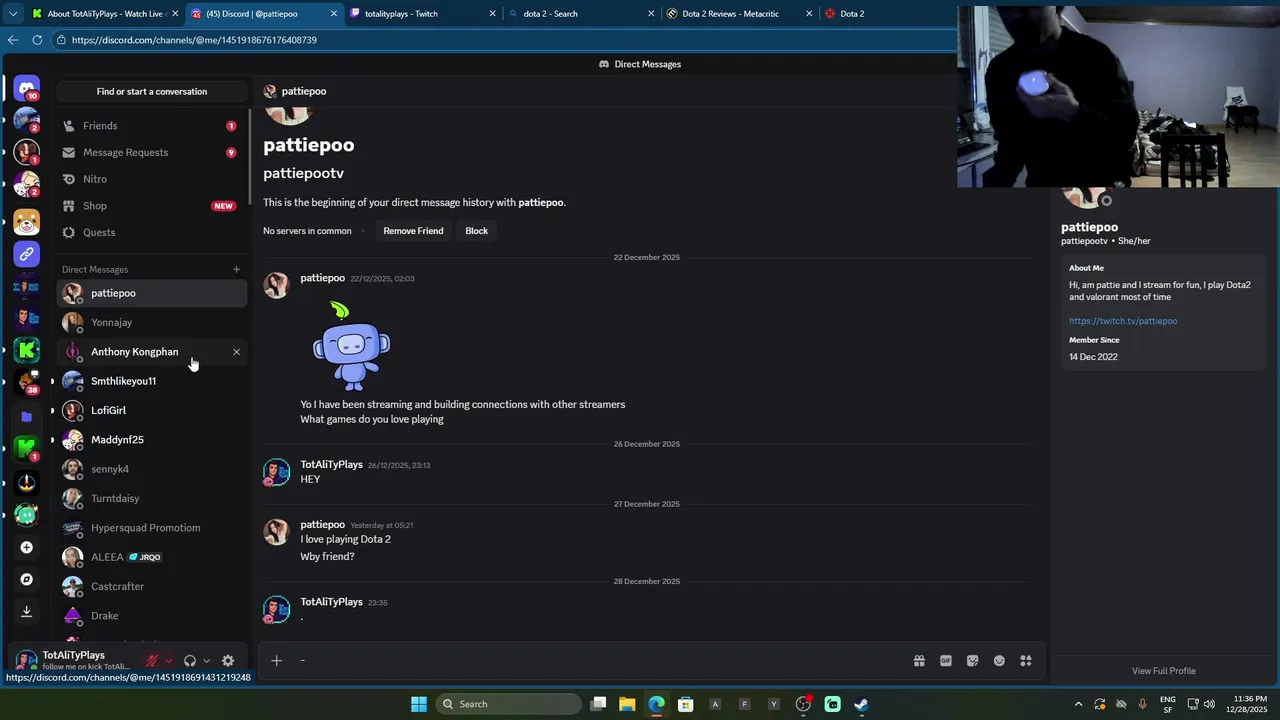Screen dimensions: 1280x720
Task: Open microphone input options chevron
Action: (x=168, y=661)
